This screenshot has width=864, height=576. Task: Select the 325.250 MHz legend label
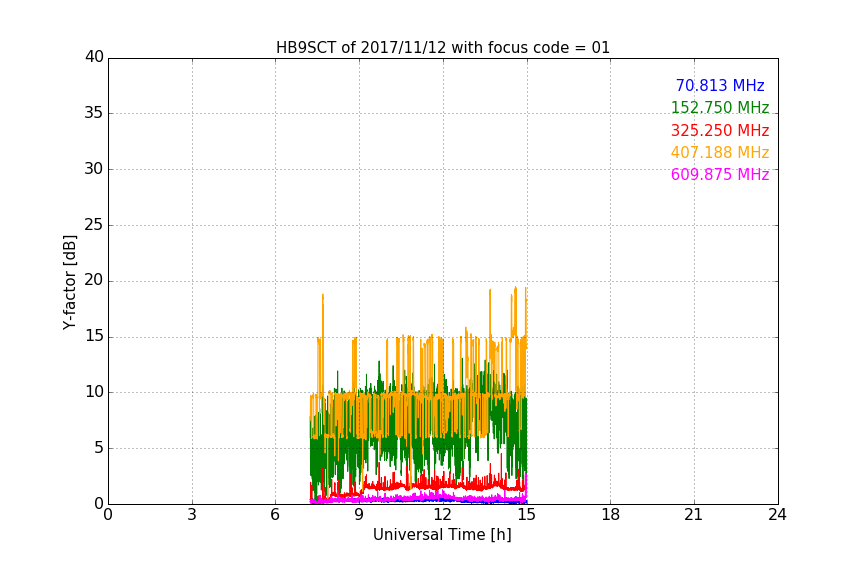pos(720,130)
